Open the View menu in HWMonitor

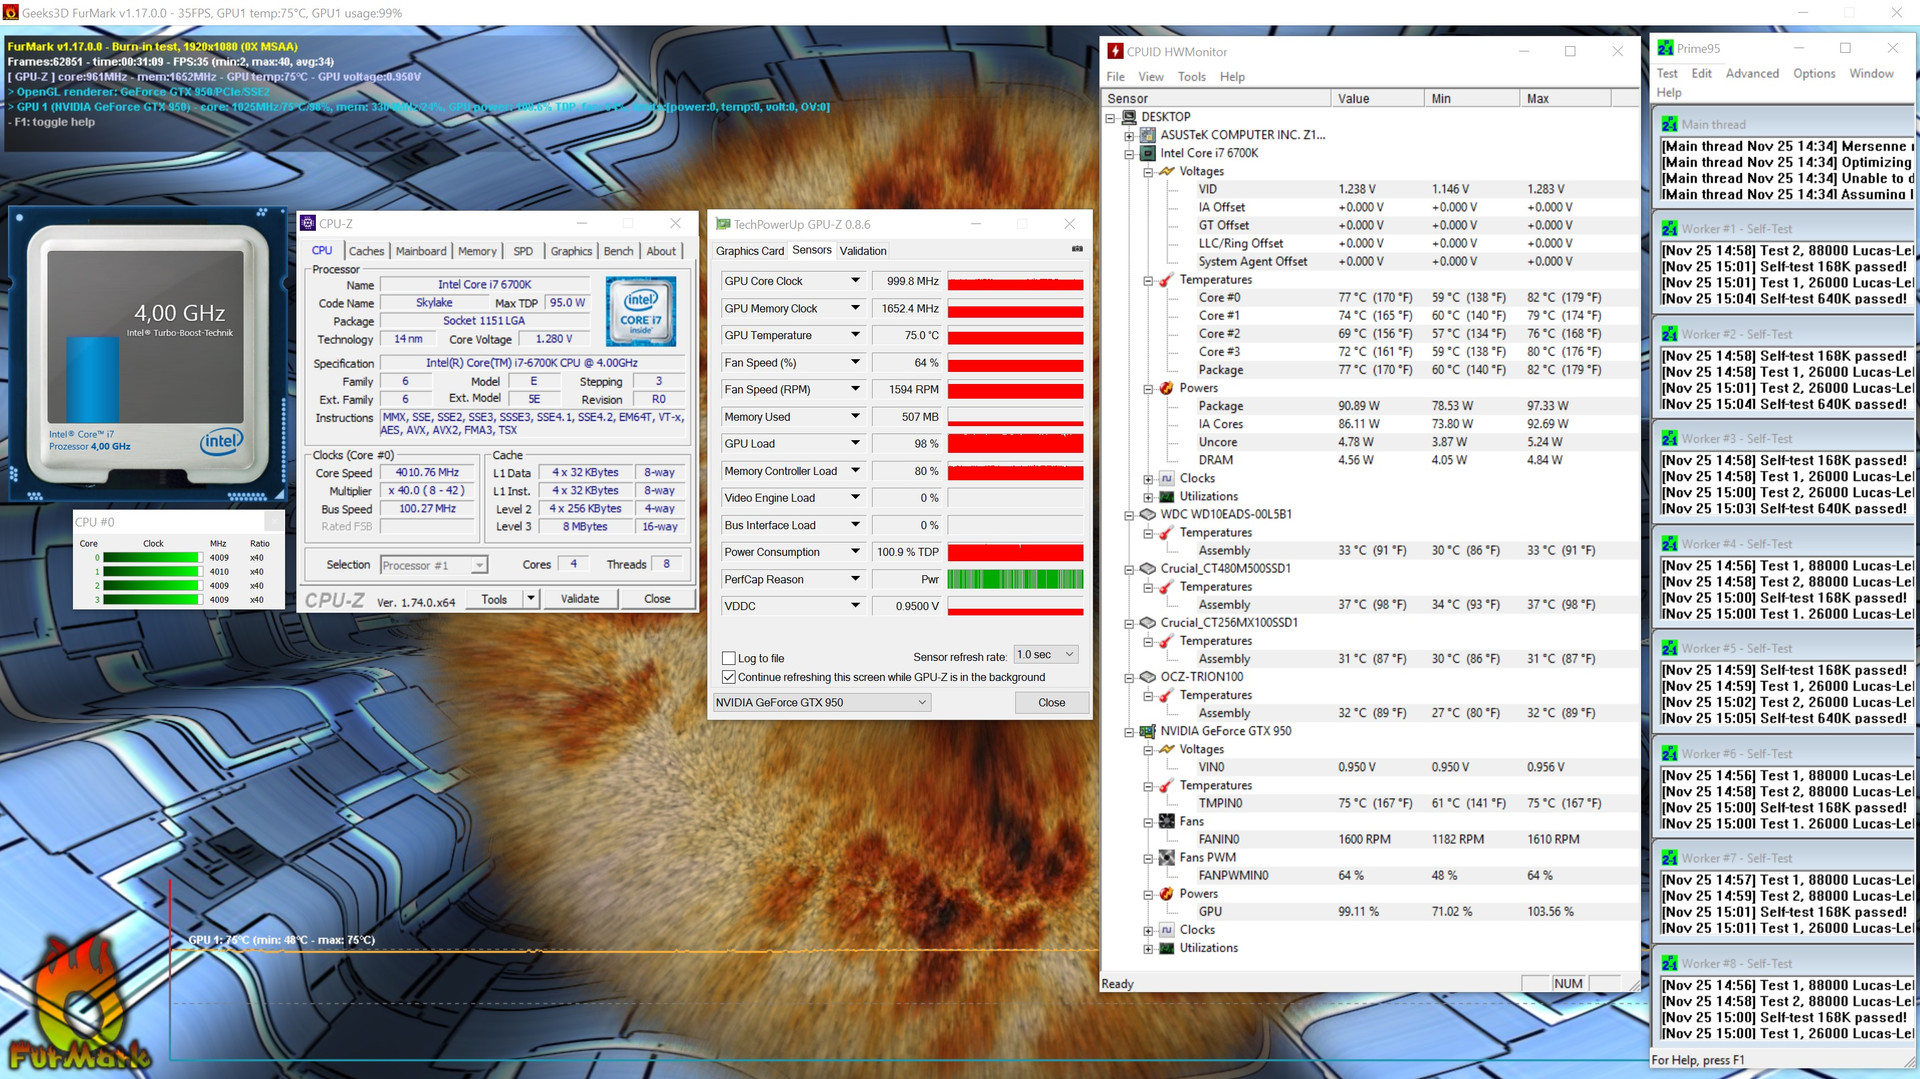tap(1151, 77)
